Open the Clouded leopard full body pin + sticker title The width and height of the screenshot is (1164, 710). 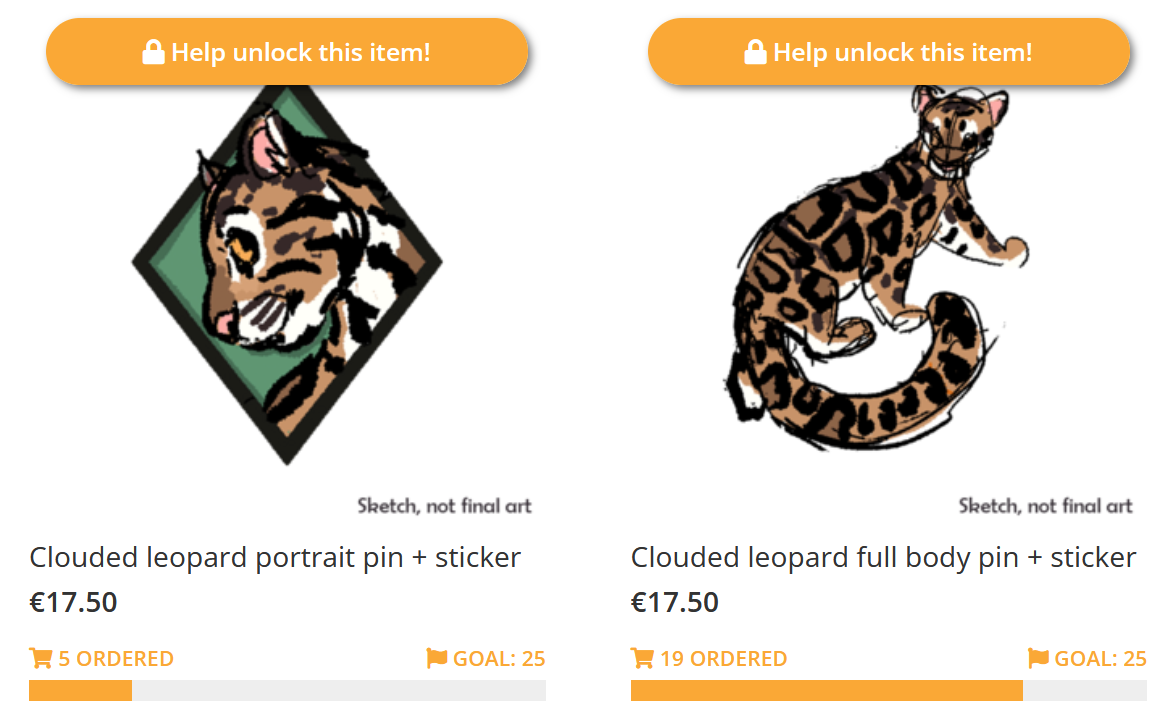tap(883, 557)
